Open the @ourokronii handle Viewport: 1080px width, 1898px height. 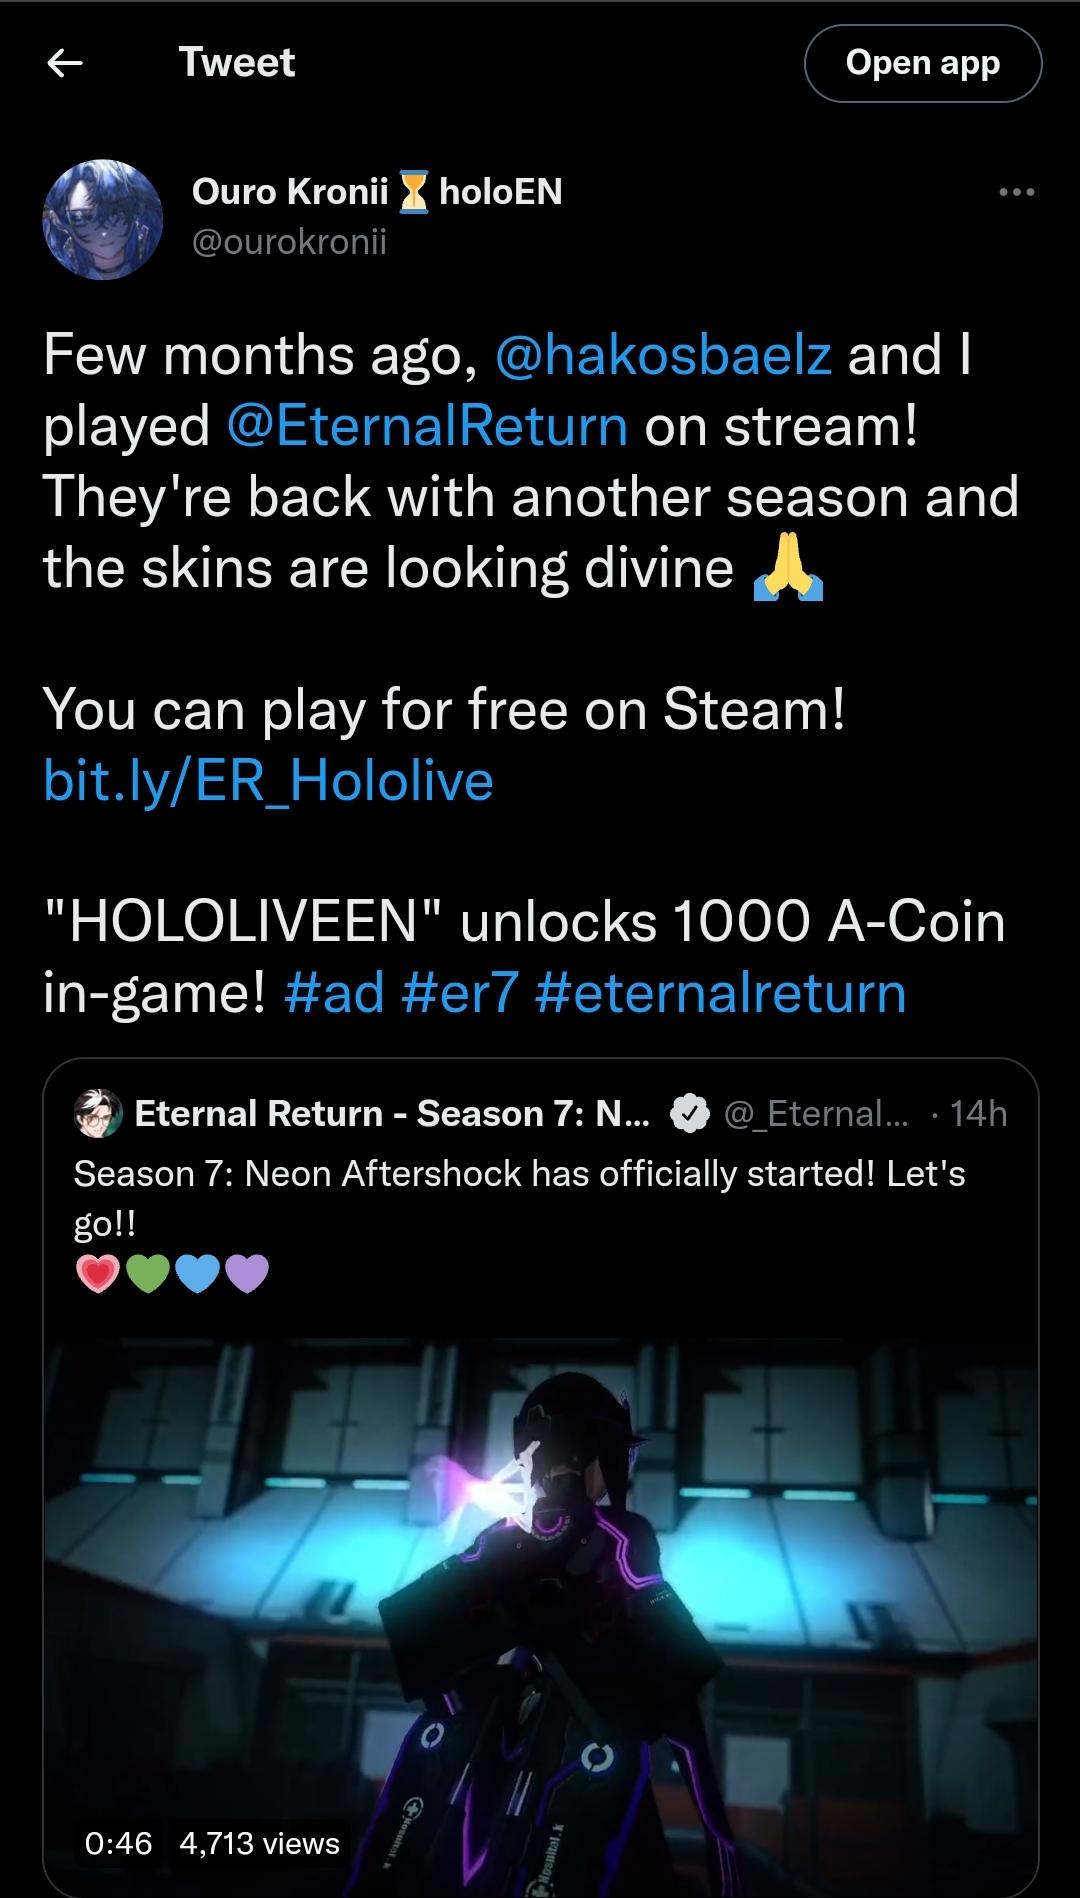[289, 242]
